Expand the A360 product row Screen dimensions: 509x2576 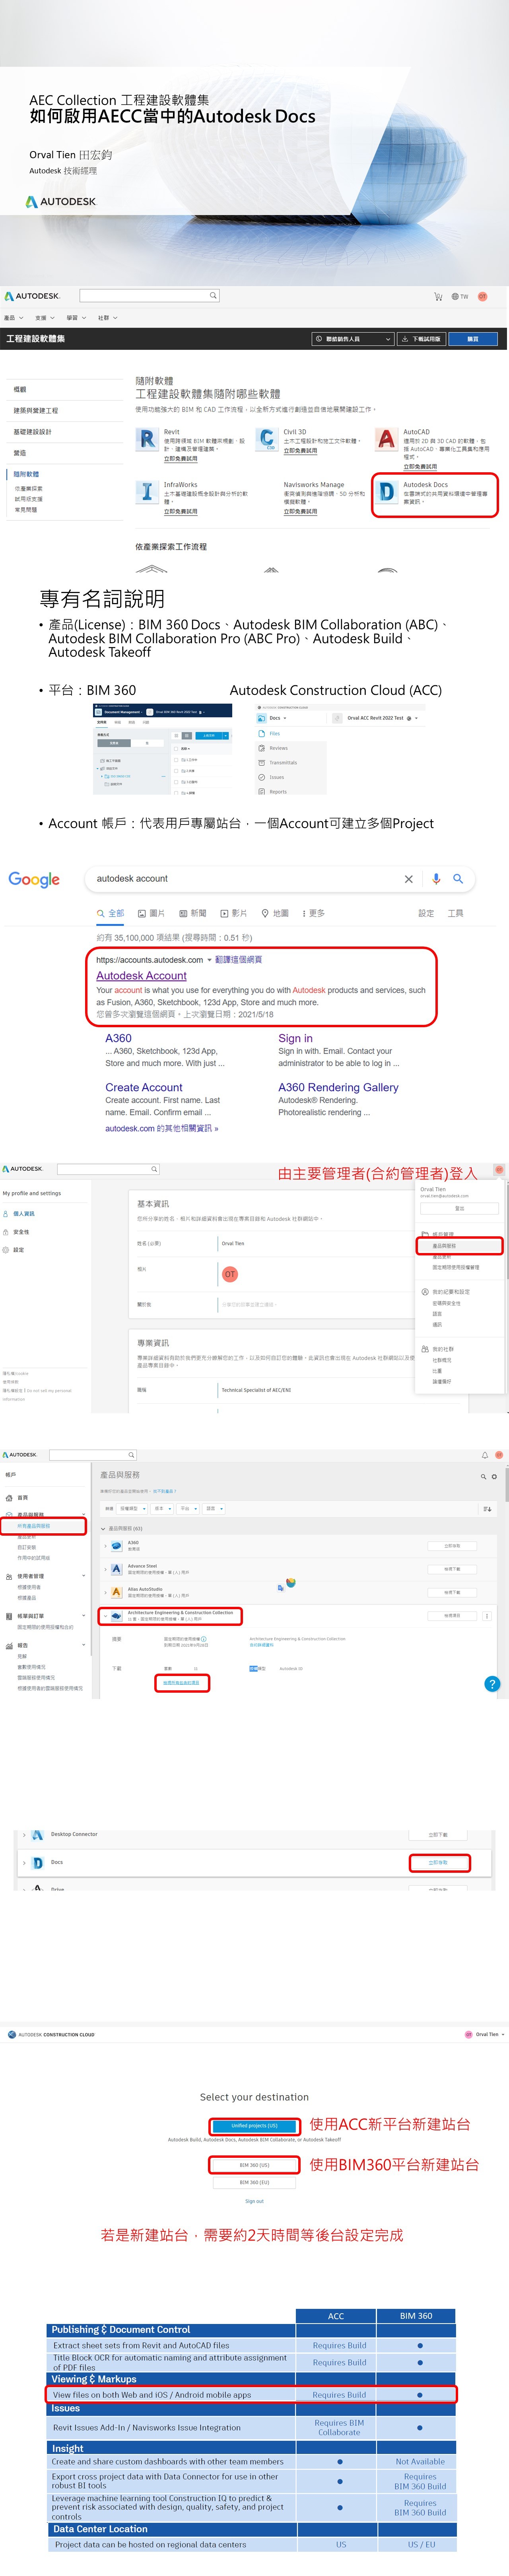pyautogui.click(x=105, y=1546)
